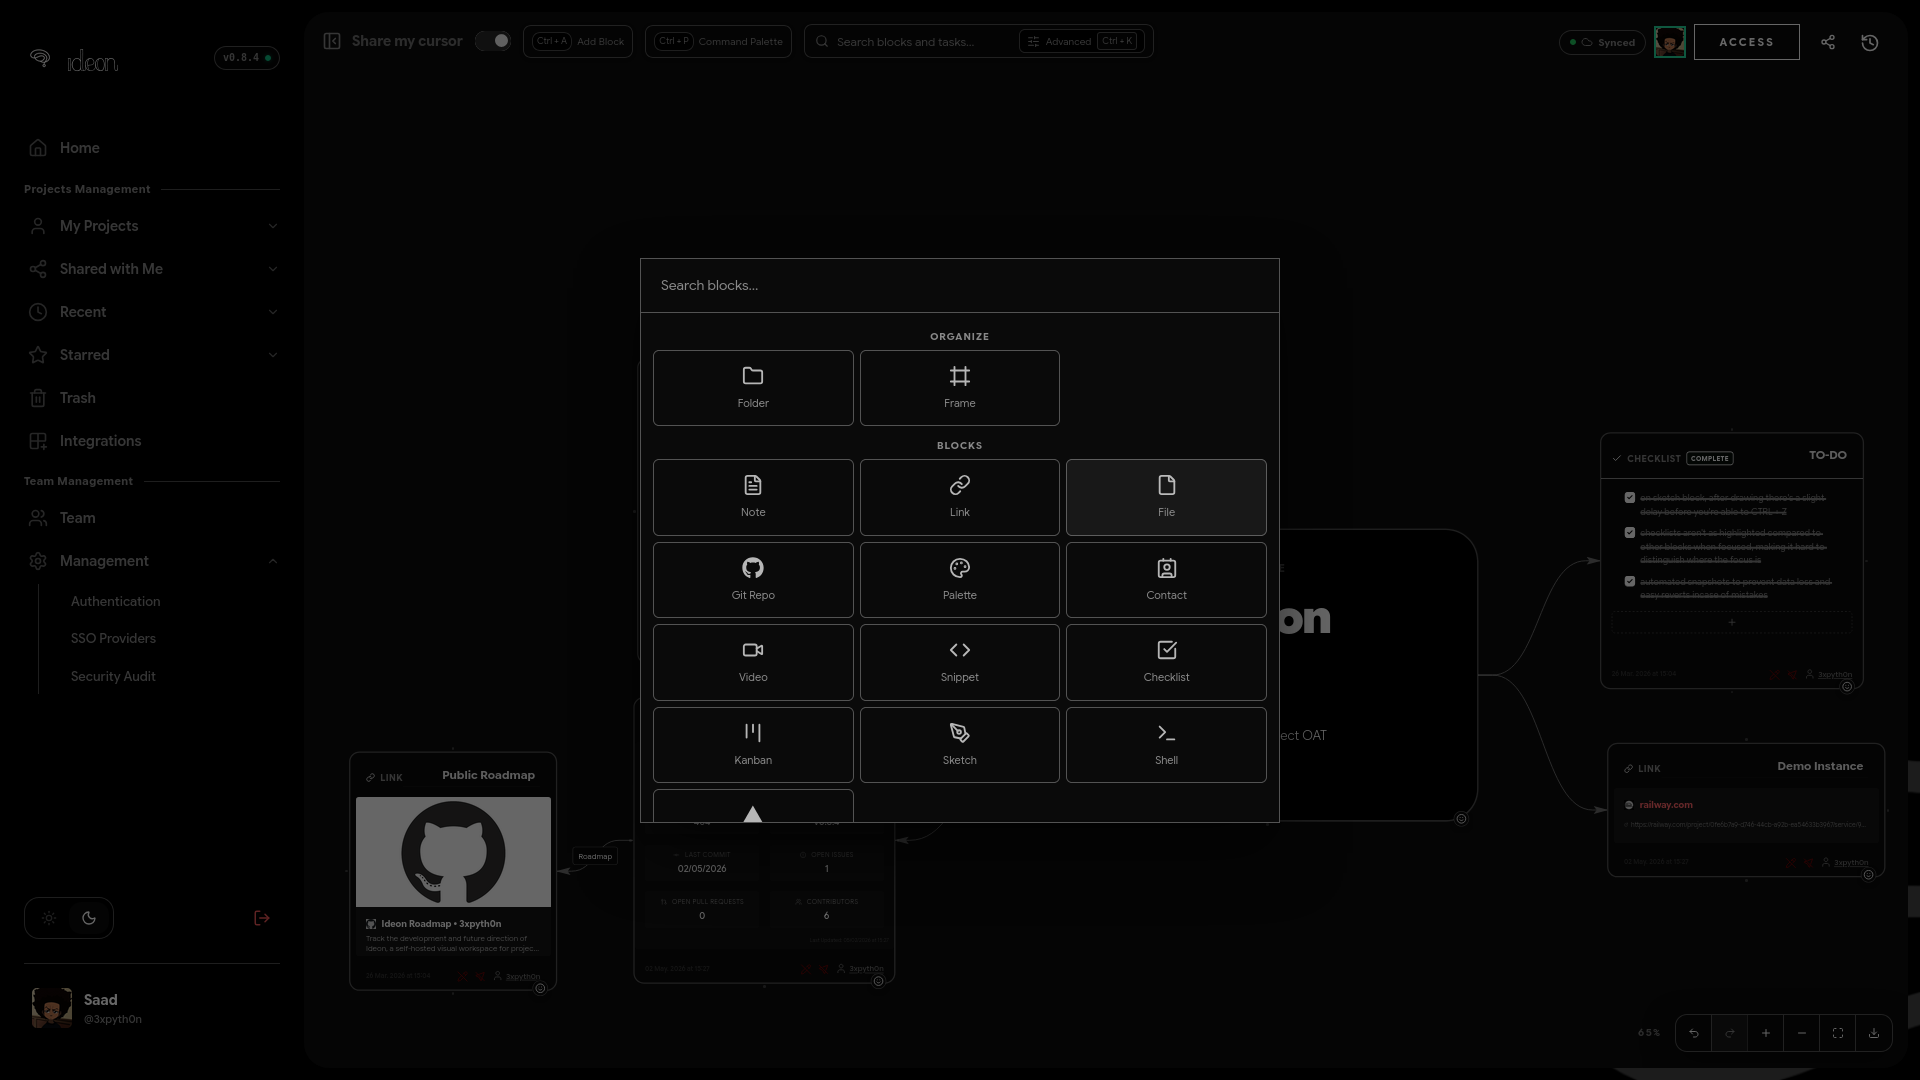Add a Palette block
Image resolution: width=1920 pixels, height=1080 pixels.
(959, 580)
